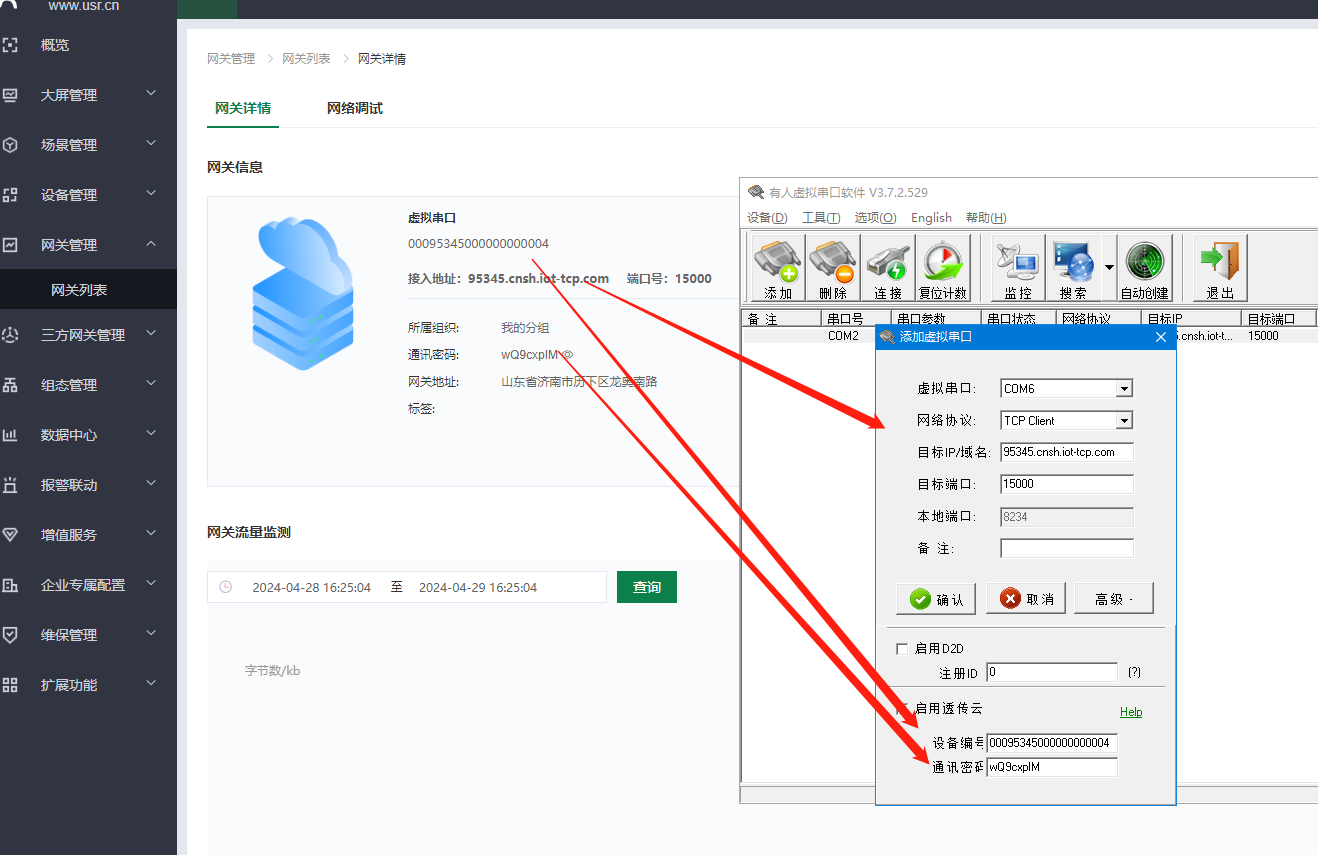The image size is (1318, 855).
Task: Open the 设备(D) menu
Action: pyautogui.click(x=767, y=218)
